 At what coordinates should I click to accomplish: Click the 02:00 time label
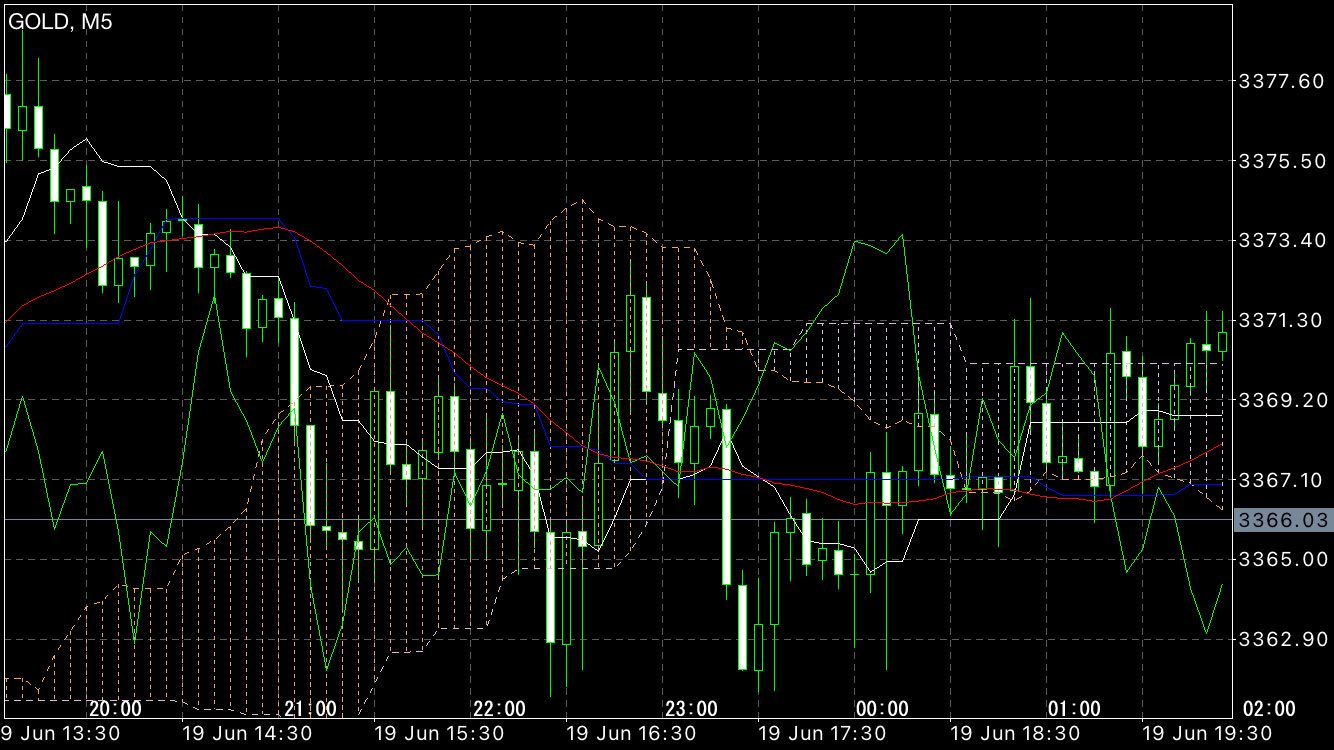pyautogui.click(x=1268, y=709)
